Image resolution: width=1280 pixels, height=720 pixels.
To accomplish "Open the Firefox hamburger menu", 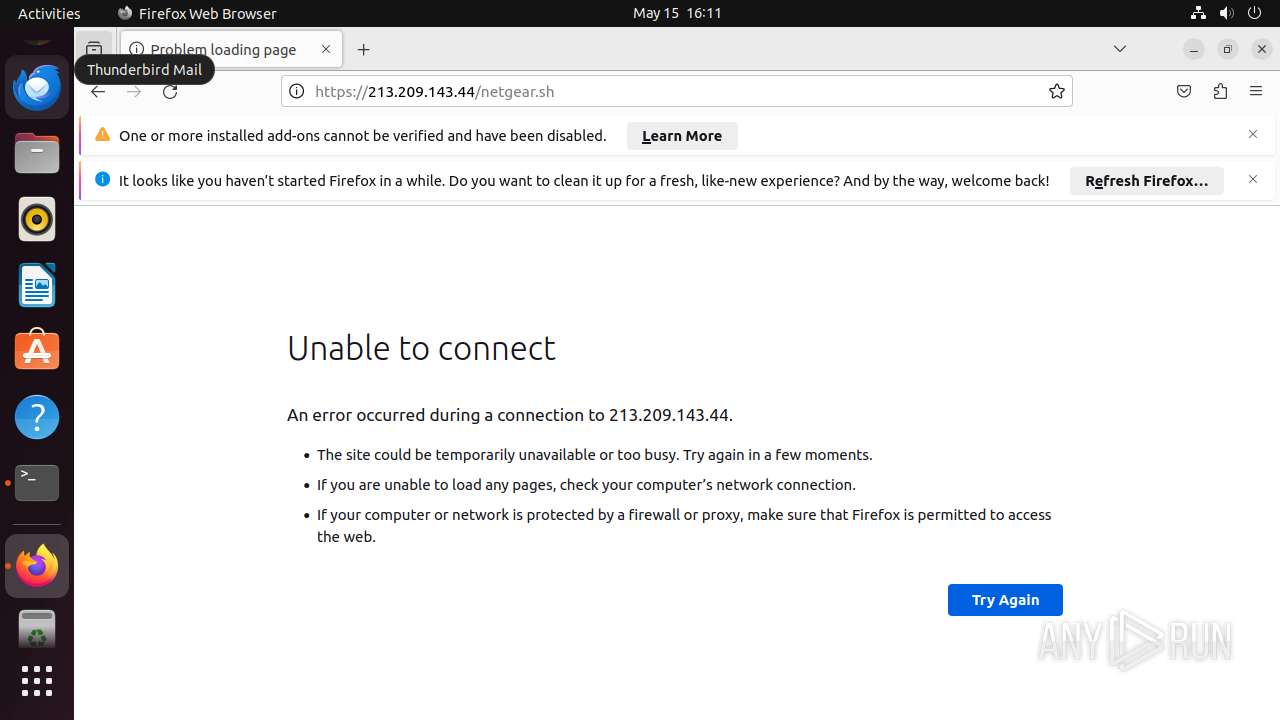I will click(1256, 91).
